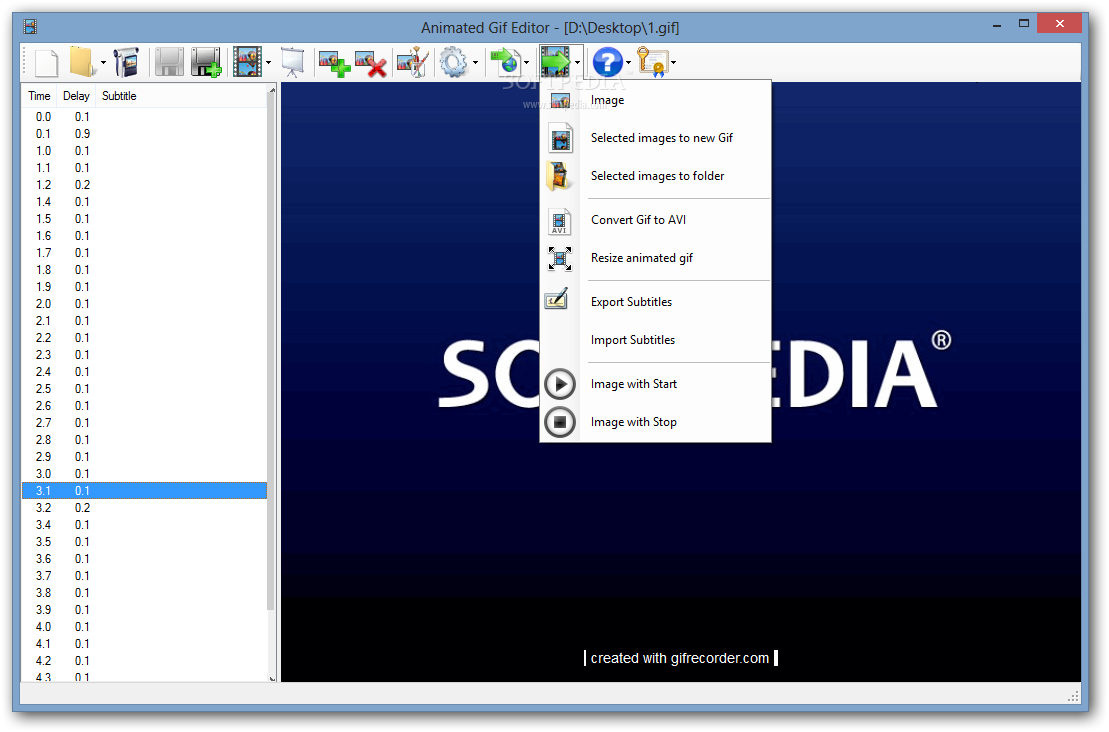The width and height of the screenshot is (1109, 732).
Task: Click the film strip animation icon
Action: [x=248, y=62]
